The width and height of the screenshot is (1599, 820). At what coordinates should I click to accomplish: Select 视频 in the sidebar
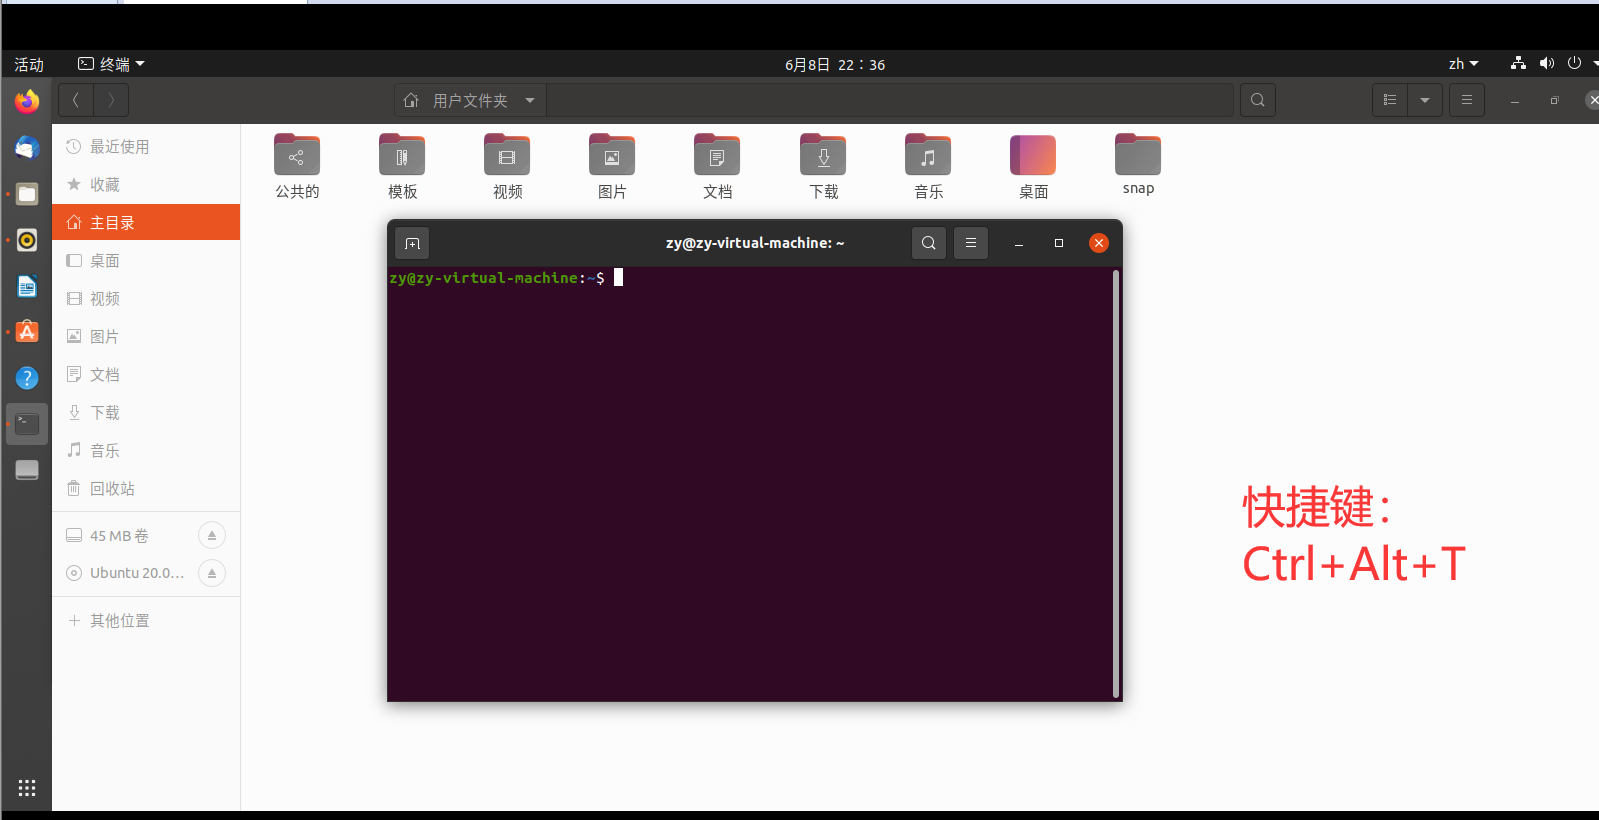tap(146, 299)
